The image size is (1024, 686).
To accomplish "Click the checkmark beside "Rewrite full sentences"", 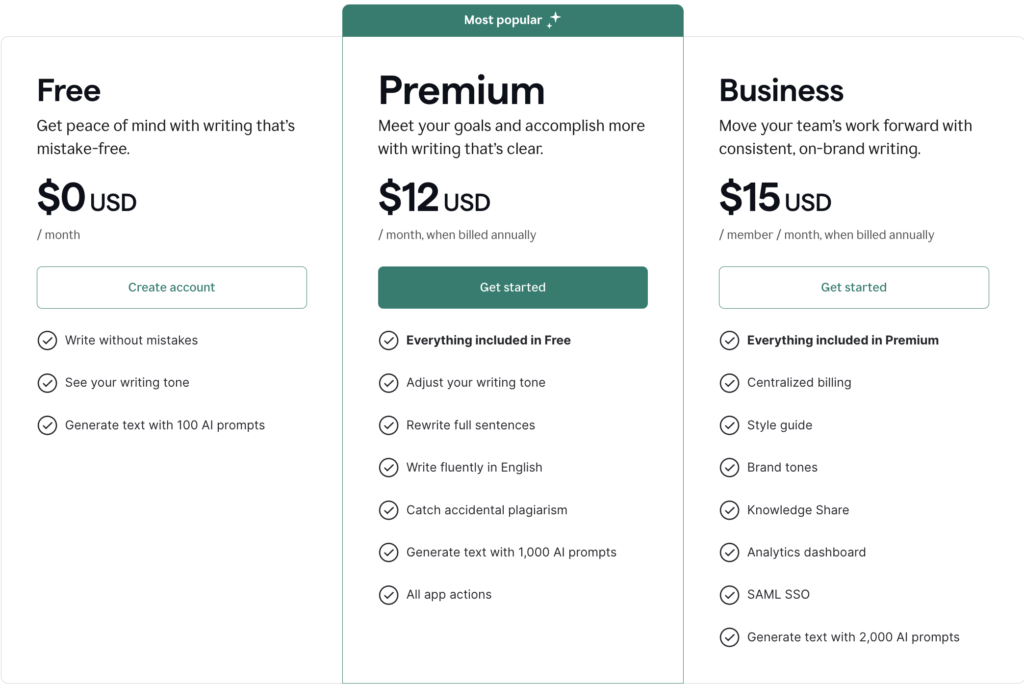I will pos(389,425).
